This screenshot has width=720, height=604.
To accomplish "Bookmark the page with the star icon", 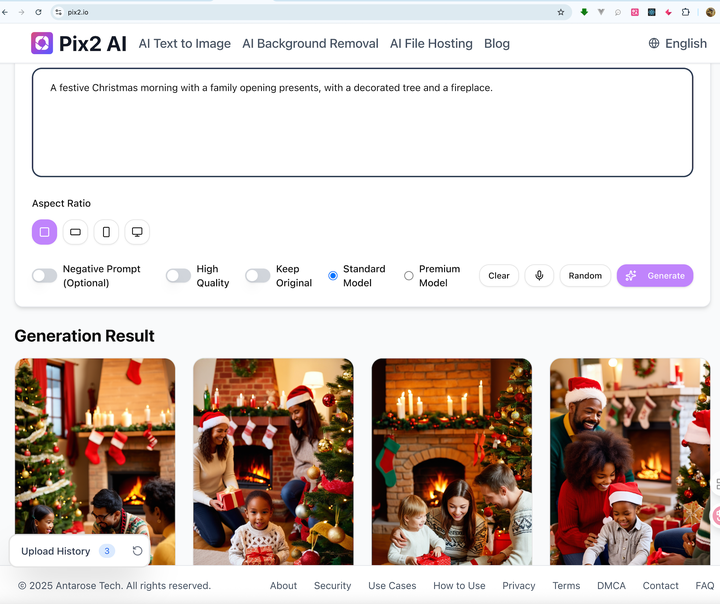I will pyautogui.click(x=561, y=12).
